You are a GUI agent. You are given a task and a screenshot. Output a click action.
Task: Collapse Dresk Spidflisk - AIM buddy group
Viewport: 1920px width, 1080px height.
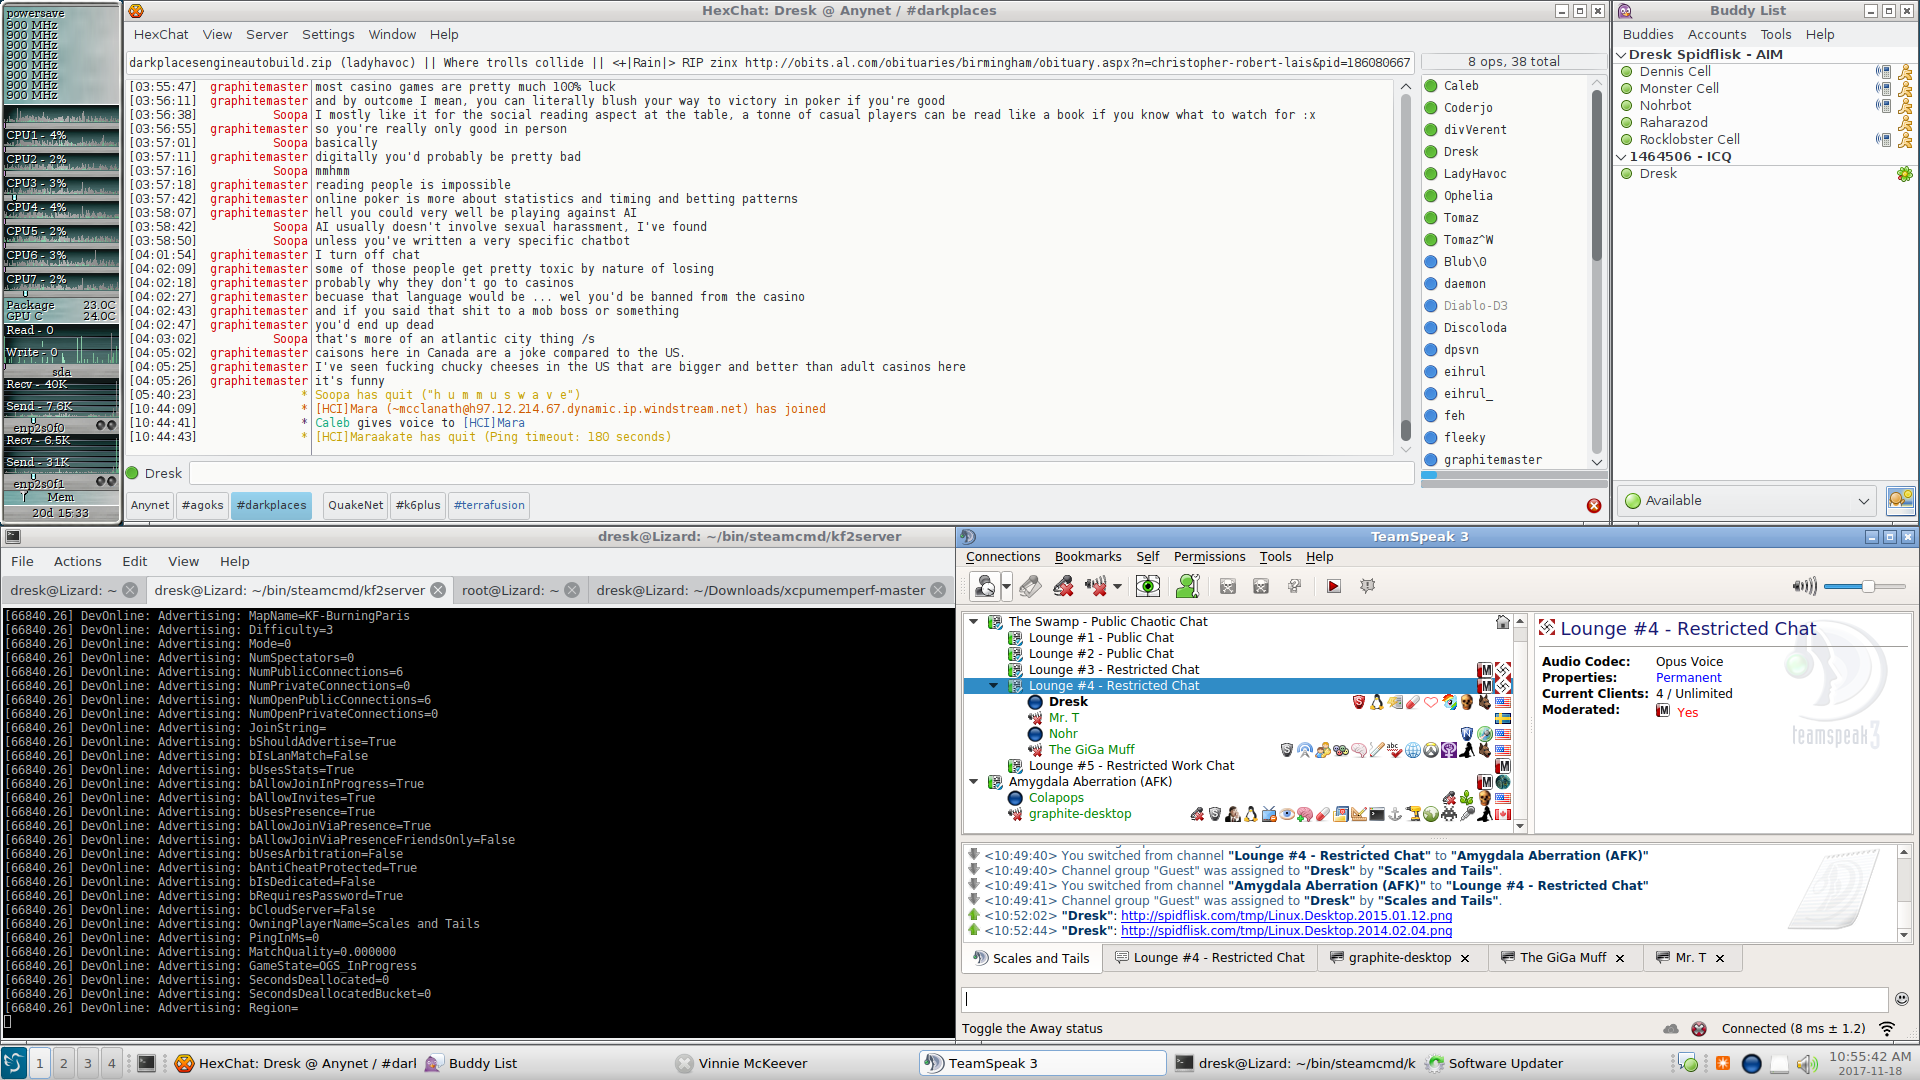click(x=1621, y=55)
